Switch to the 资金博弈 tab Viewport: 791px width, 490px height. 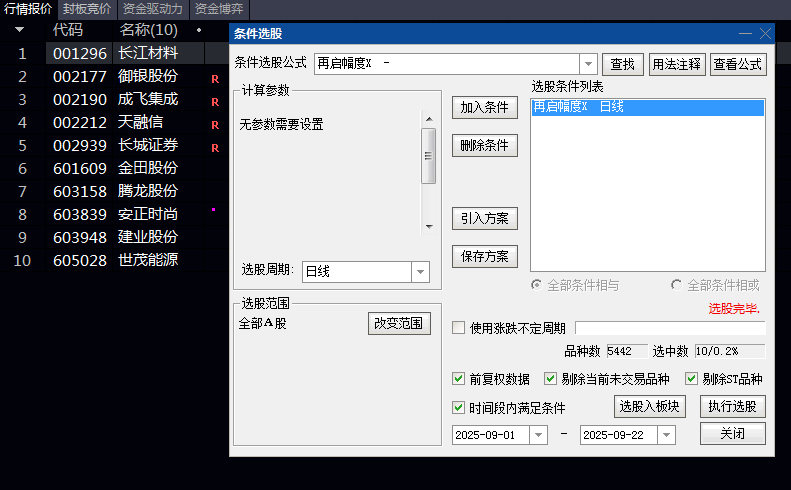219,9
